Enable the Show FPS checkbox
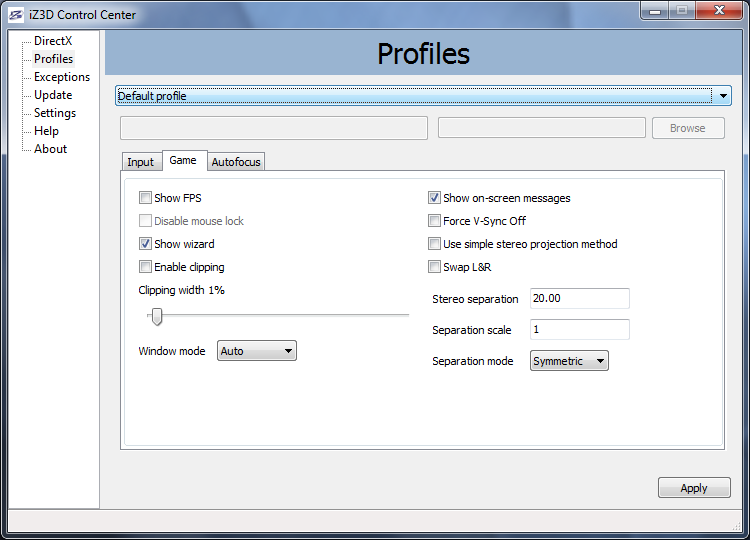The width and height of the screenshot is (750, 540). coord(145,198)
